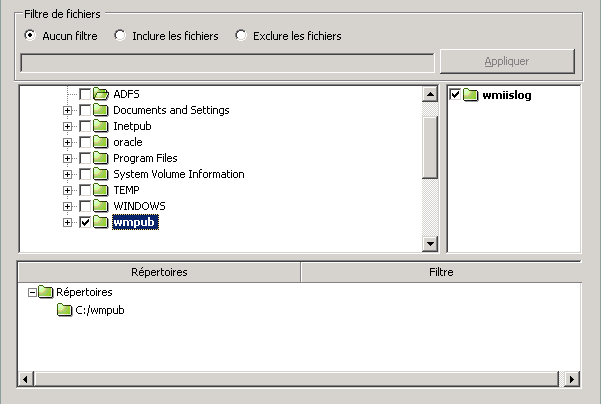The width and height of the screenshot is (601, 404).
Task: Click the Inetpub folder icon
Action: tap(100, 126)
